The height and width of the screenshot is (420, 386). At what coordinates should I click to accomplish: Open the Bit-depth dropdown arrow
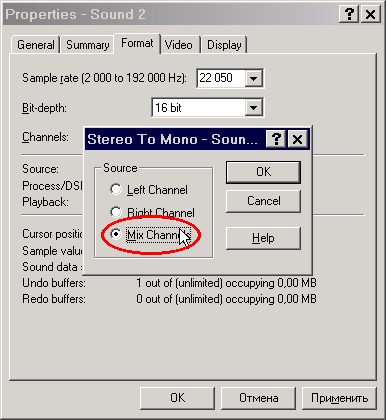[253, 108]
